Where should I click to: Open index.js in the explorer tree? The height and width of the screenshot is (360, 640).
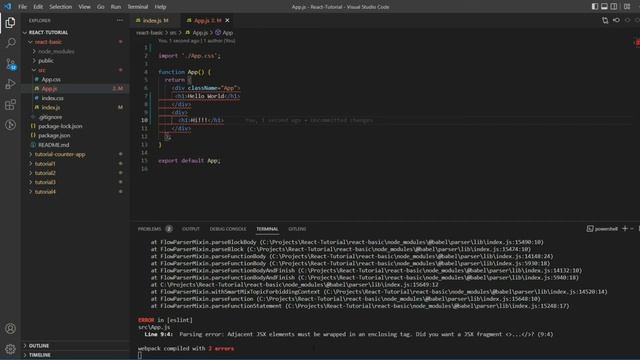click(x=51, y=107)
